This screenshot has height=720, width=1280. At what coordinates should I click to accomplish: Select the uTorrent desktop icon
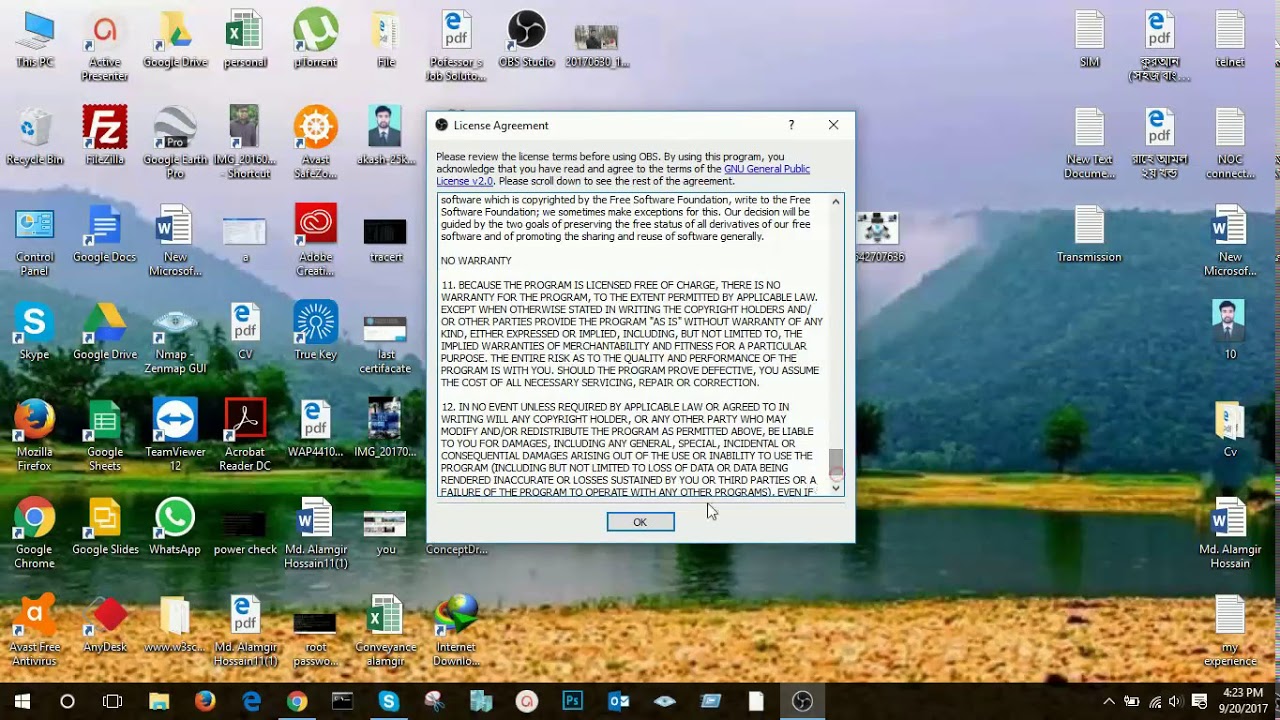pyautogui.click(x=315, y=40)
